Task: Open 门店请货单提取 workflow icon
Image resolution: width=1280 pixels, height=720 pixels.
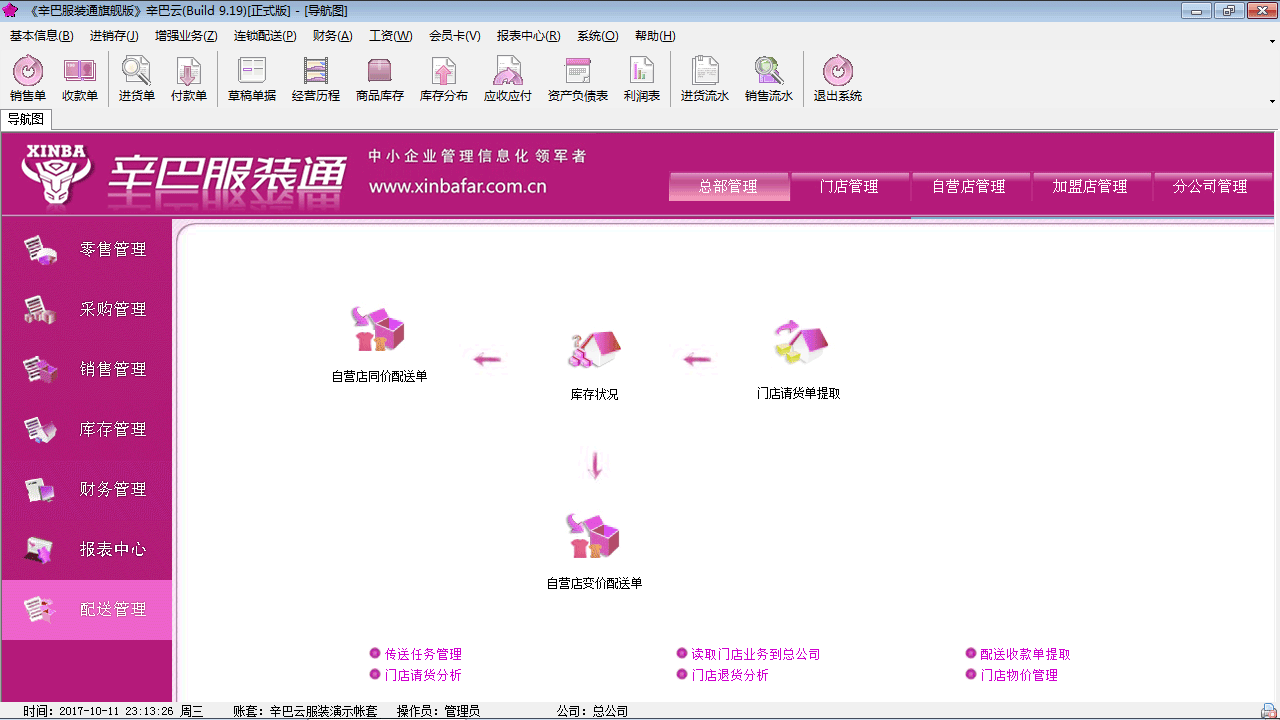Action: [x=799, y=360]
